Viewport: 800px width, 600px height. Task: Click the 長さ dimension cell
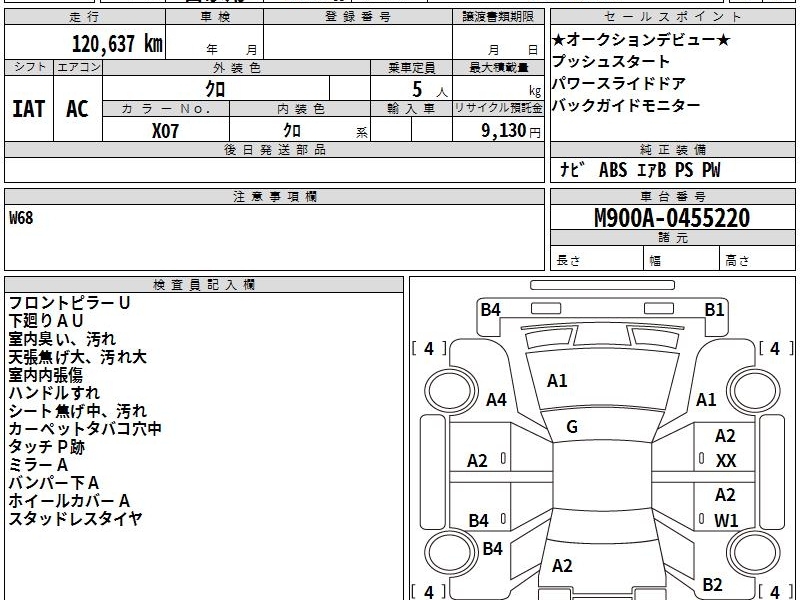(597, 260)
